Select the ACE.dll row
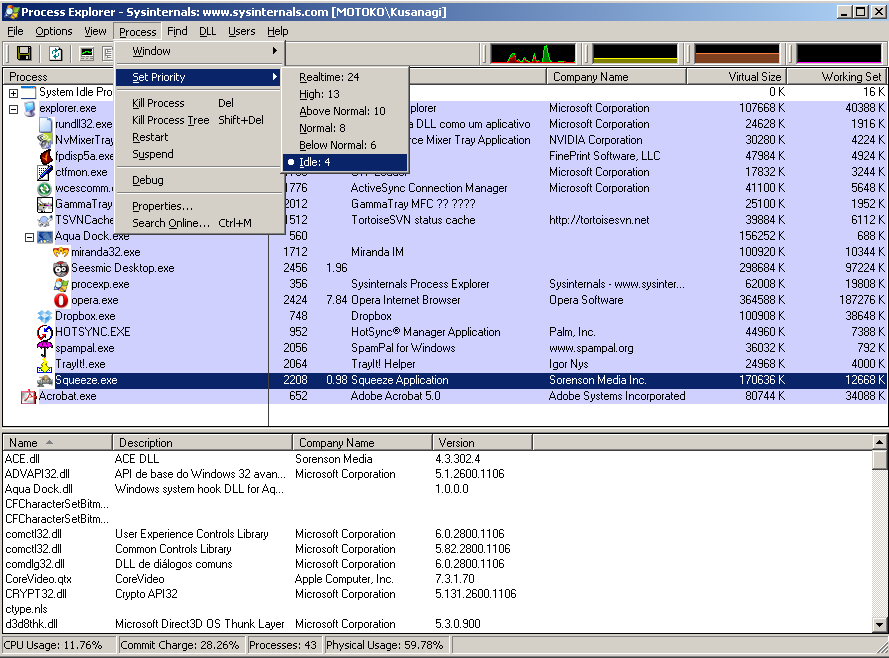Viewport: 889px width, 658px height. (437, 459)
